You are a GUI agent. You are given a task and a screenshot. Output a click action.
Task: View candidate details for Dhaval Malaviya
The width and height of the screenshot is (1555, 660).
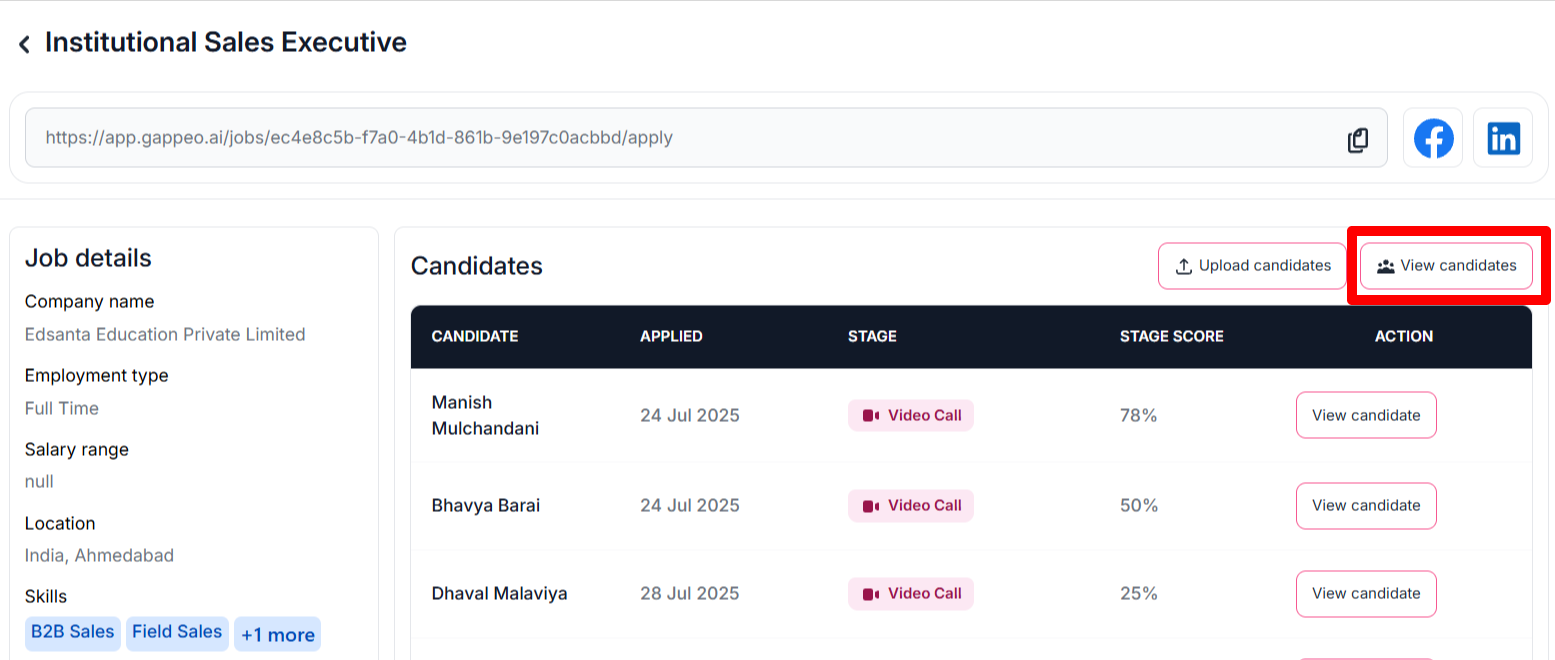tap(1366, 593)
